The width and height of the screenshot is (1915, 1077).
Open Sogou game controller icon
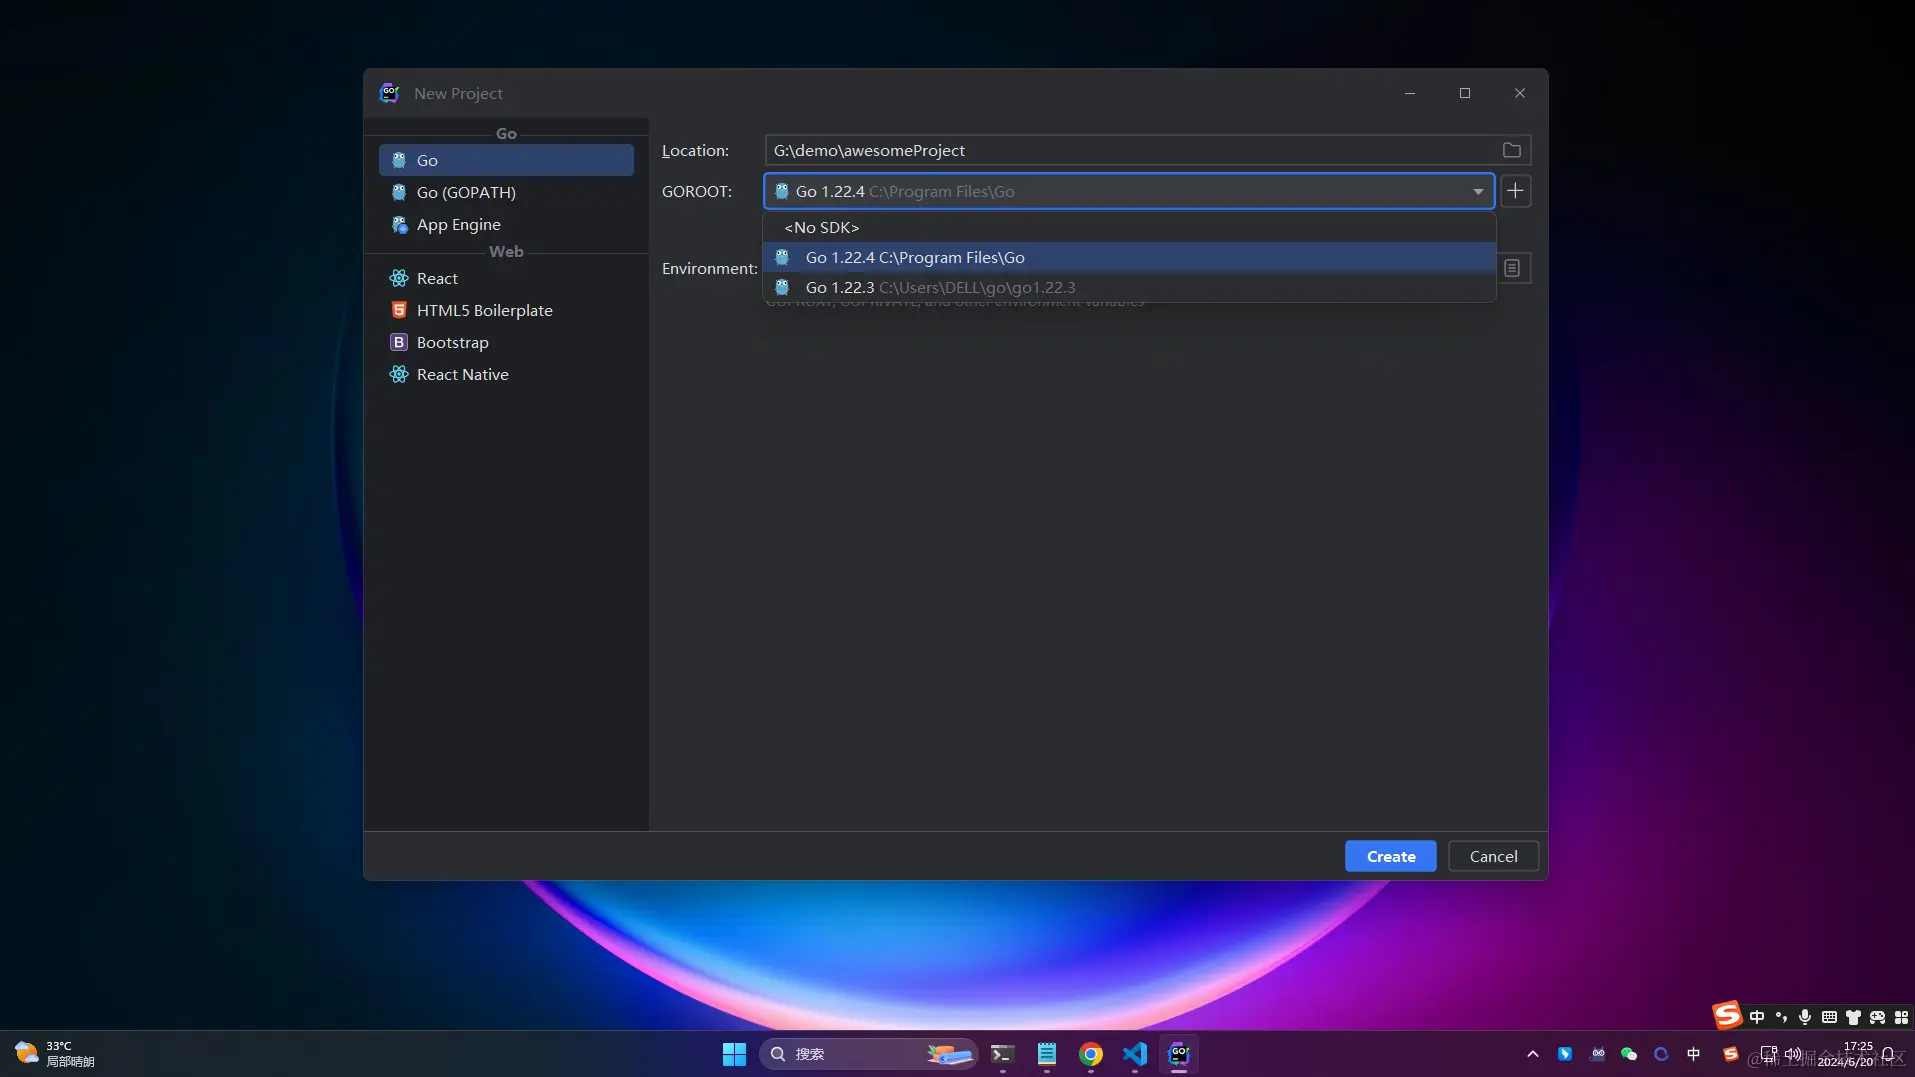[x=1877, y=1017]
